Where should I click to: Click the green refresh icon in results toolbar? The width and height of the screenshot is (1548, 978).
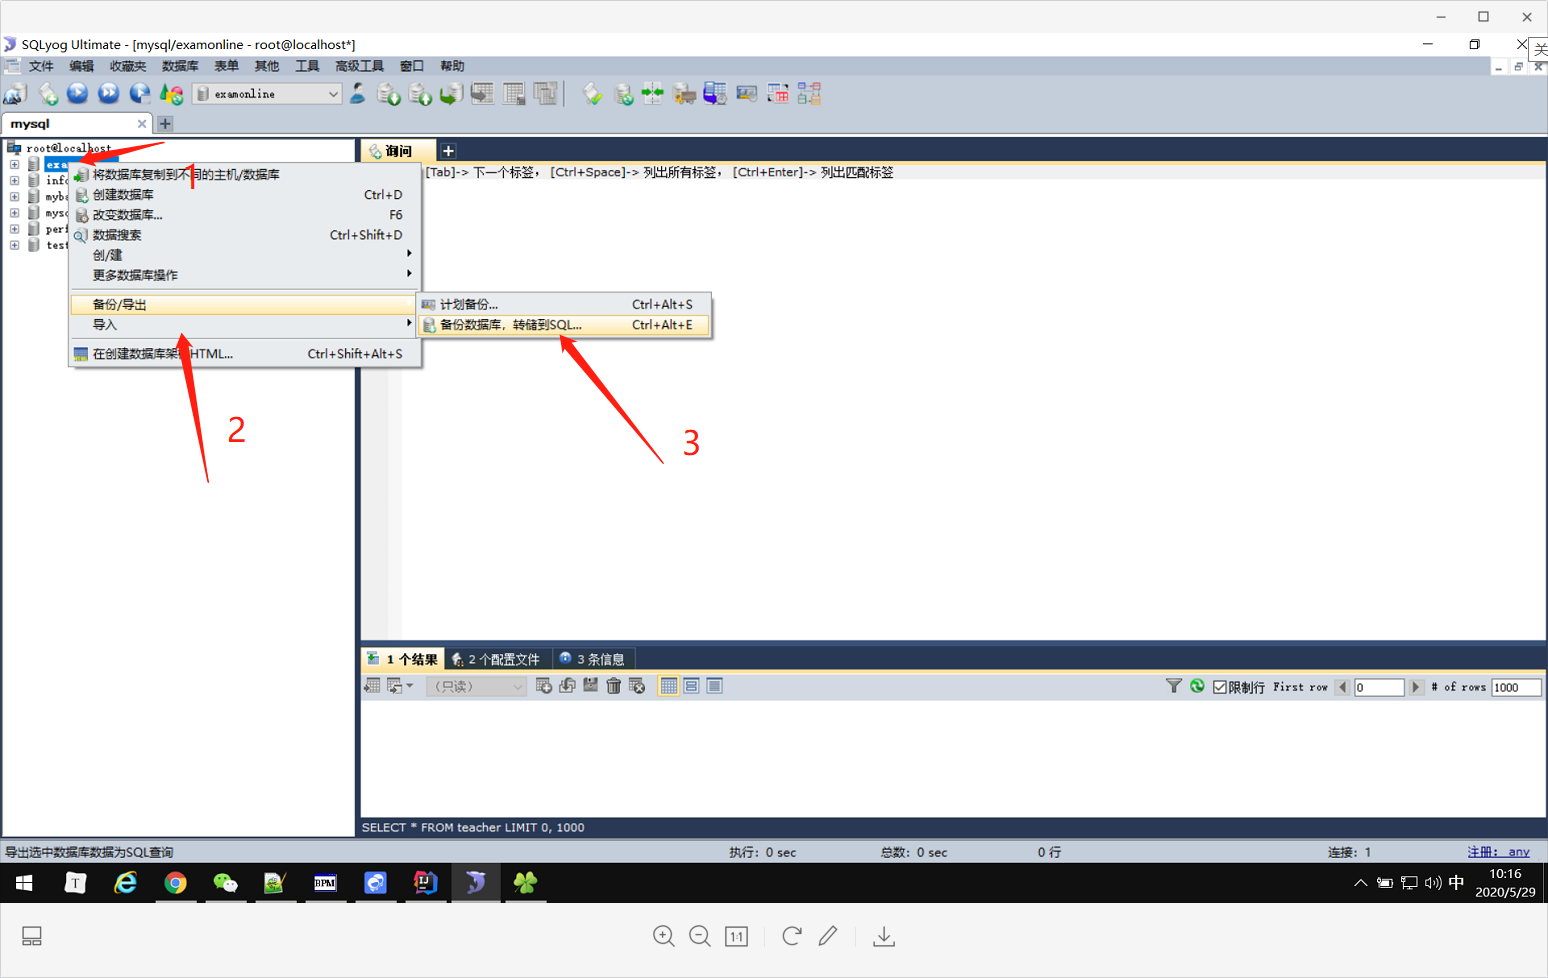pyautogui.click(x=1197, y=686)
